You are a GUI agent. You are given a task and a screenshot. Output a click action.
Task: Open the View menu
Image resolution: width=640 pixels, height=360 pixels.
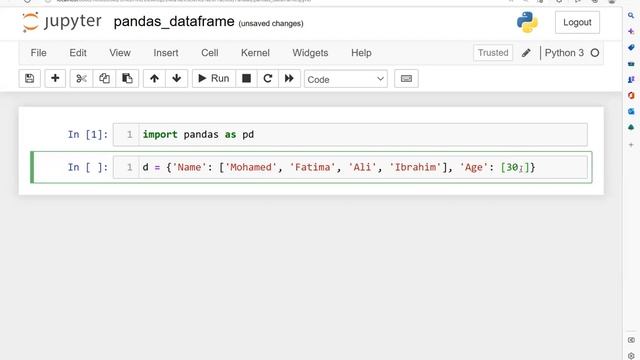click(x=120, y=53)
